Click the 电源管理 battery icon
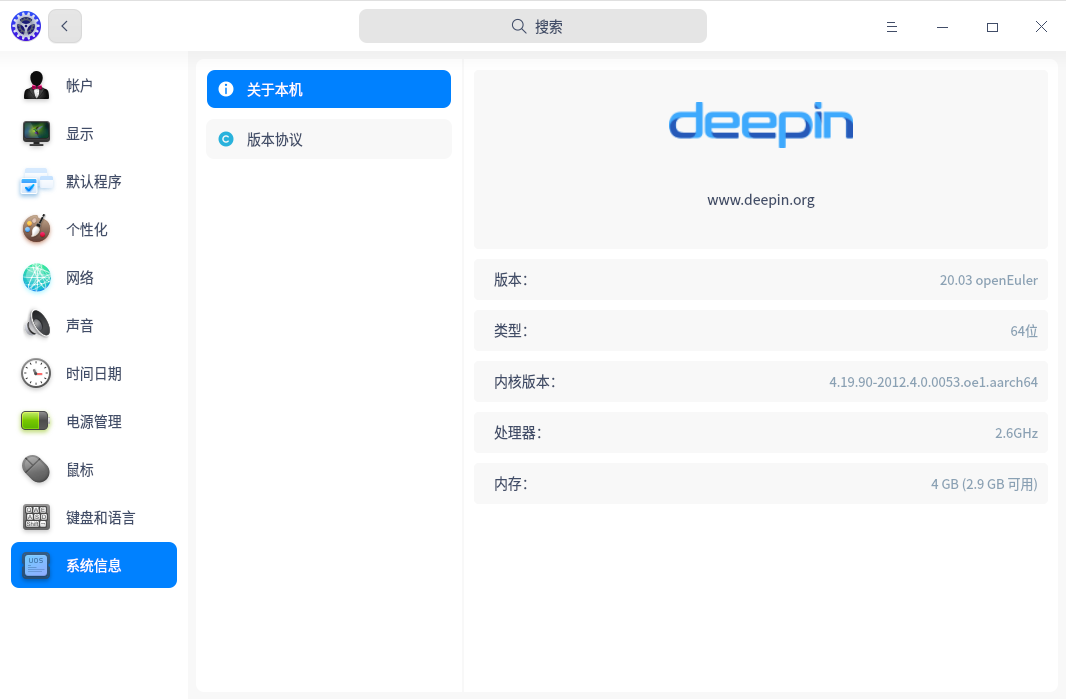 pos(37,422)
